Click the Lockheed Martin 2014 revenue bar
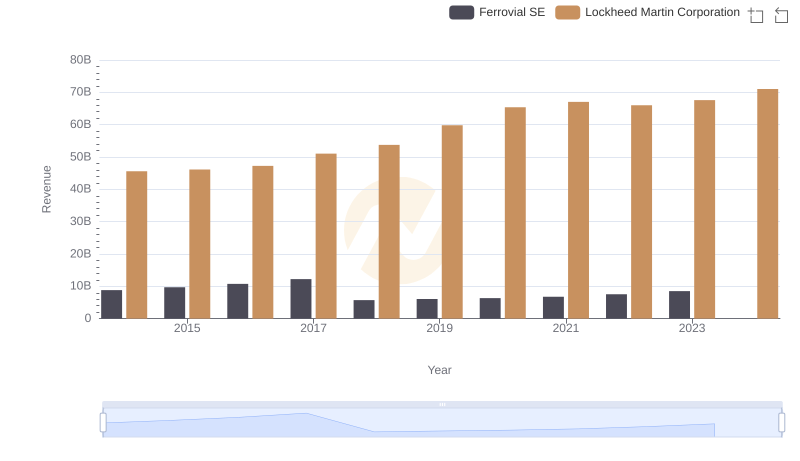Viewport: 800px width, 461px height. pyautogui.click(x=137, y=245)
